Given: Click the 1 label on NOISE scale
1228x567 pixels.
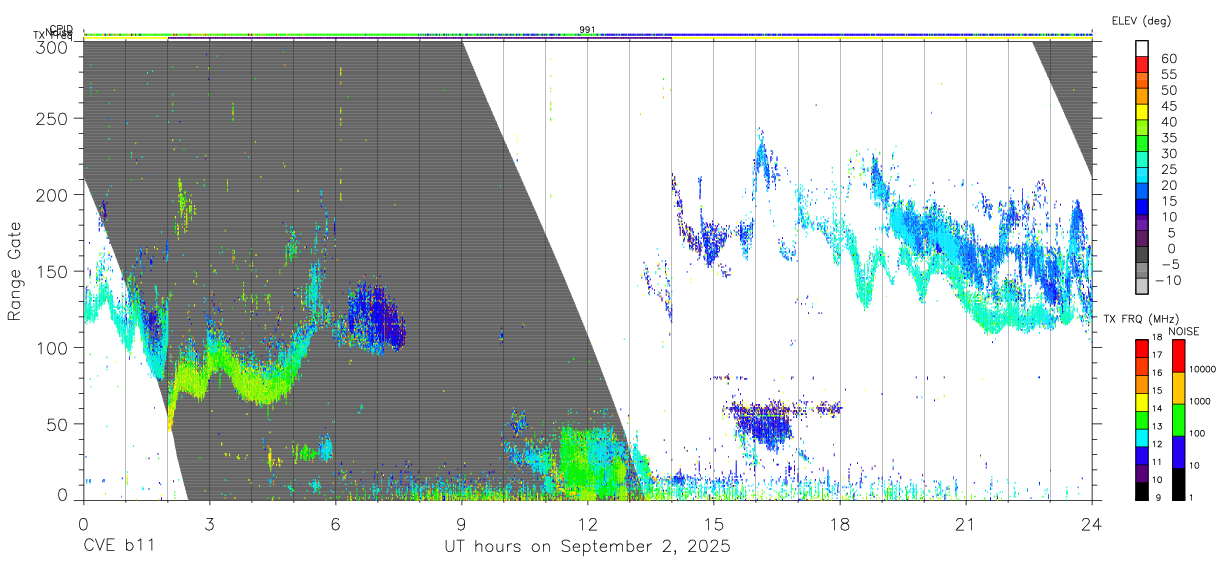Looking at the screenshot, I should point(1191,498).
